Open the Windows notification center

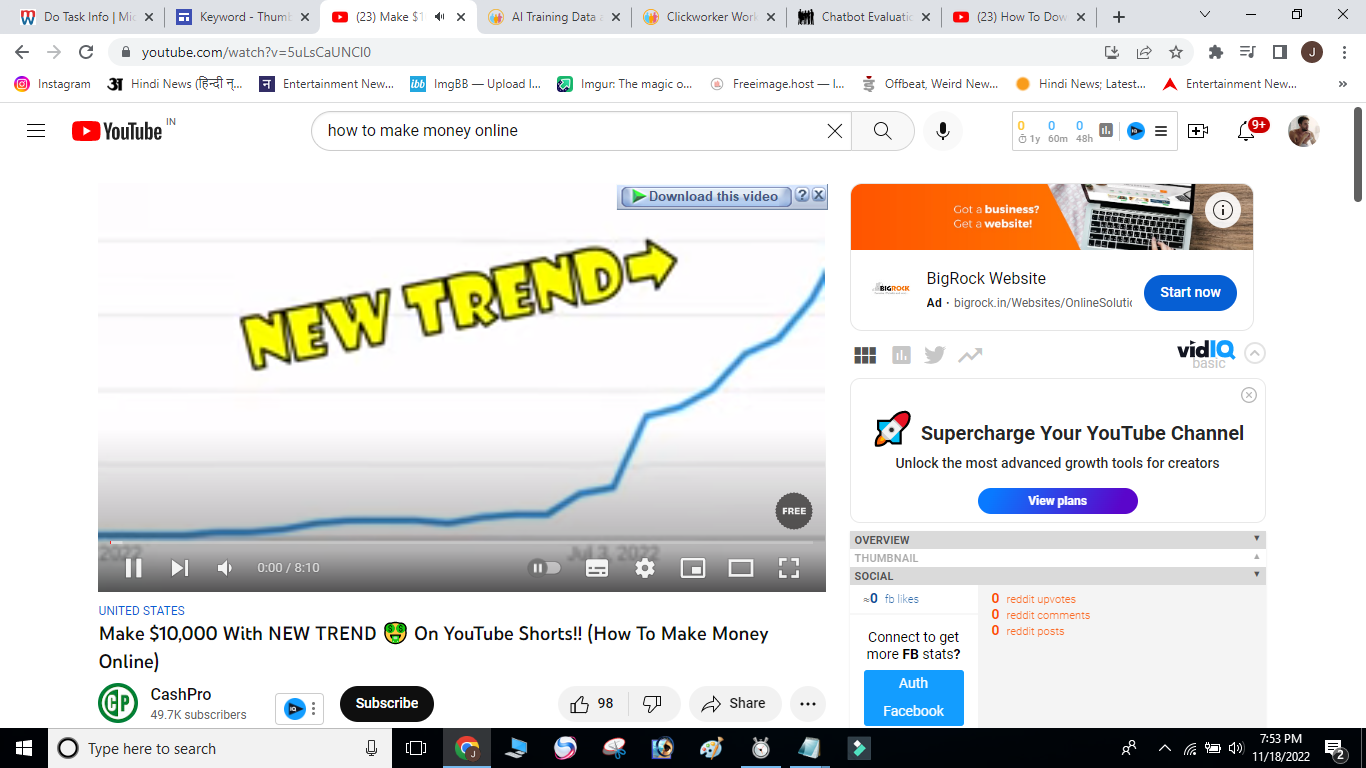[1335, 748]
